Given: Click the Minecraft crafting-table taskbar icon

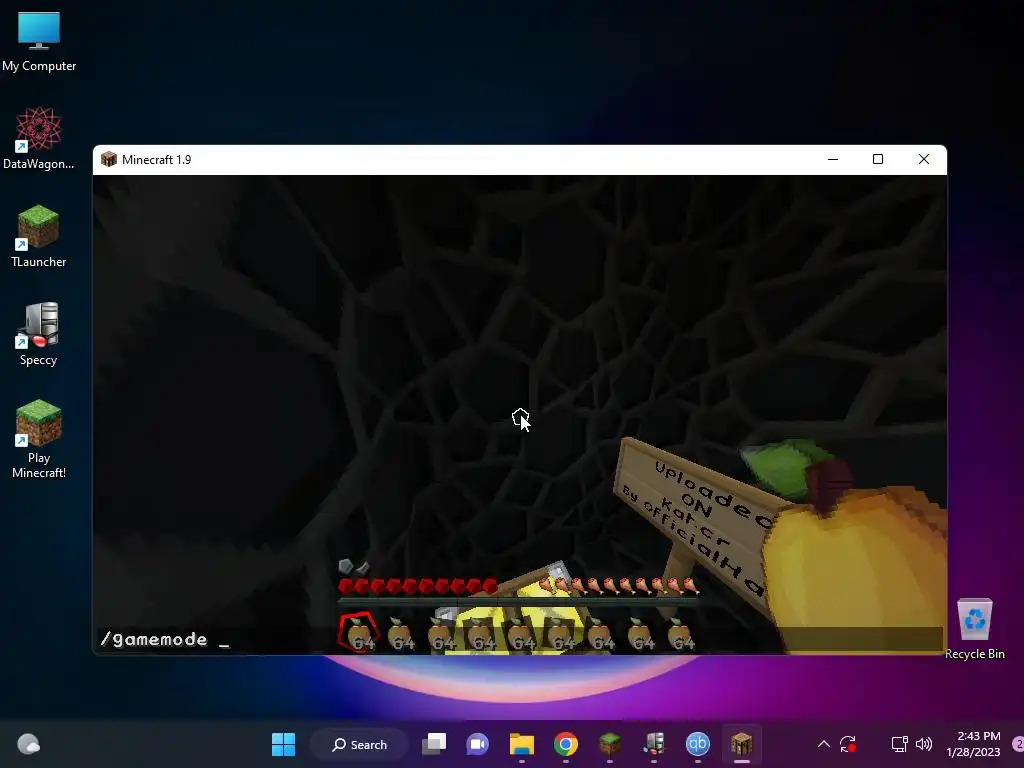Looking at the screenshot, I should click(x=742, y=744).
